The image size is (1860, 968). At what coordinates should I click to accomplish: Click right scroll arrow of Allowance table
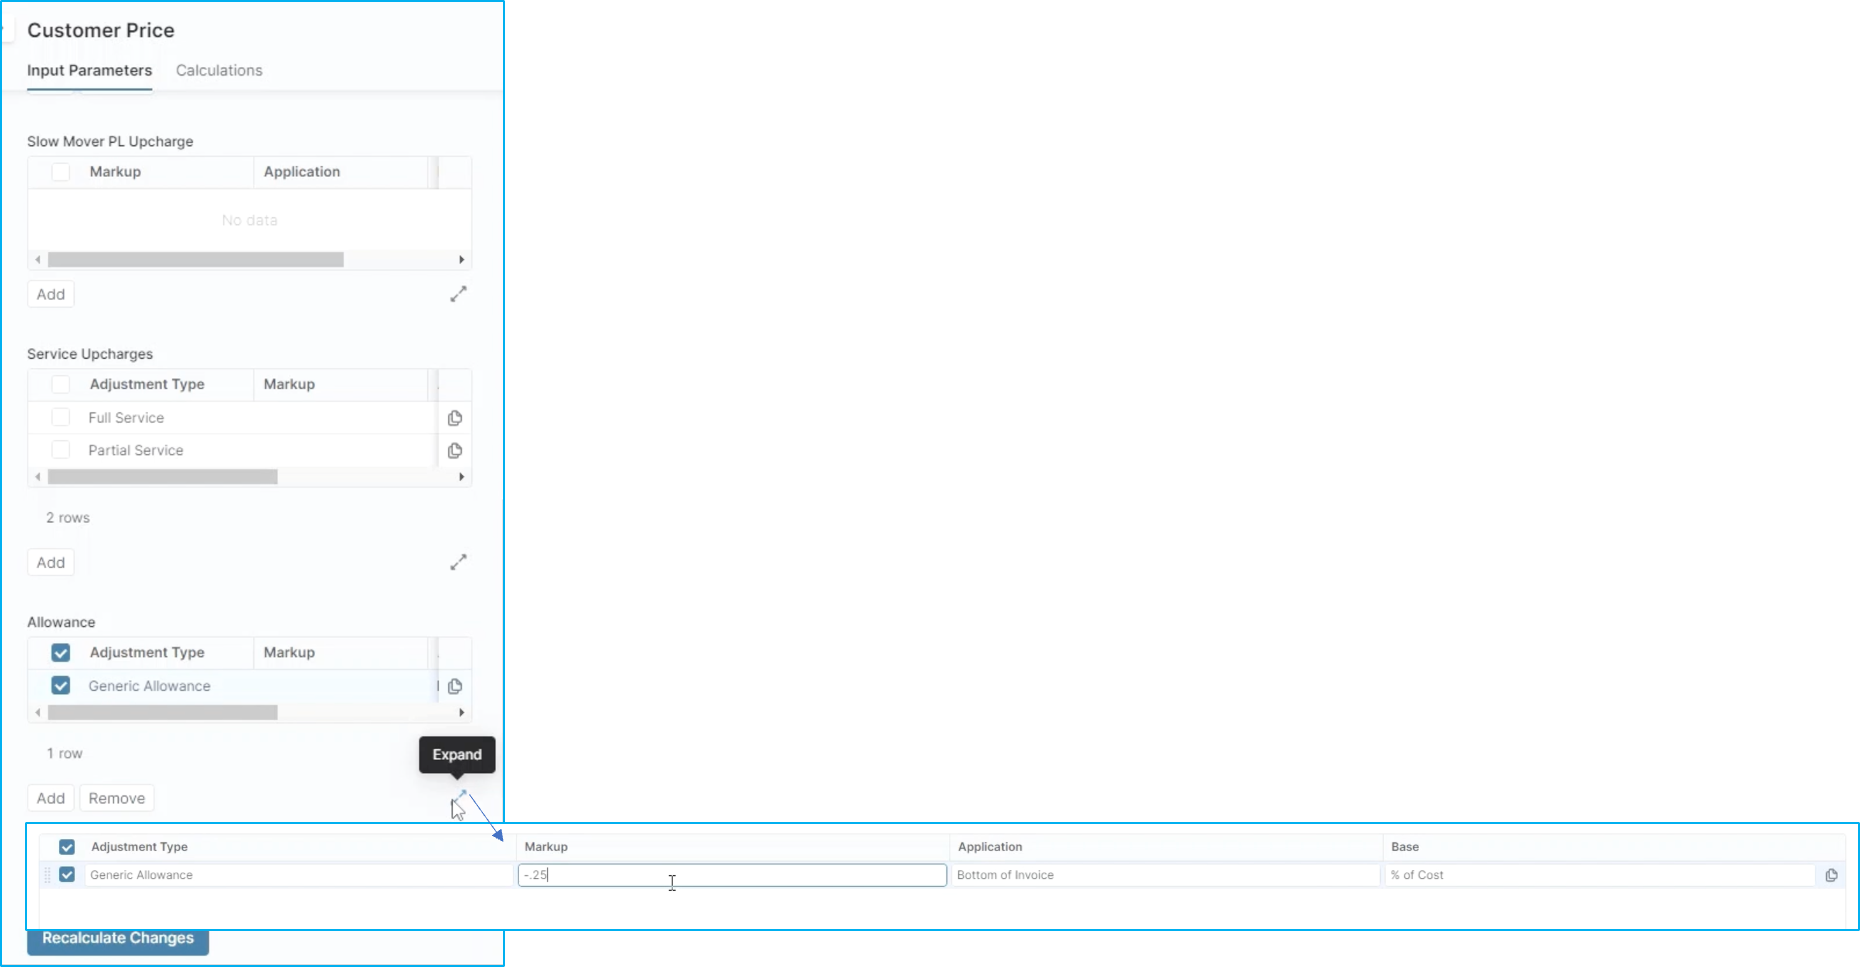click(461, 713)
